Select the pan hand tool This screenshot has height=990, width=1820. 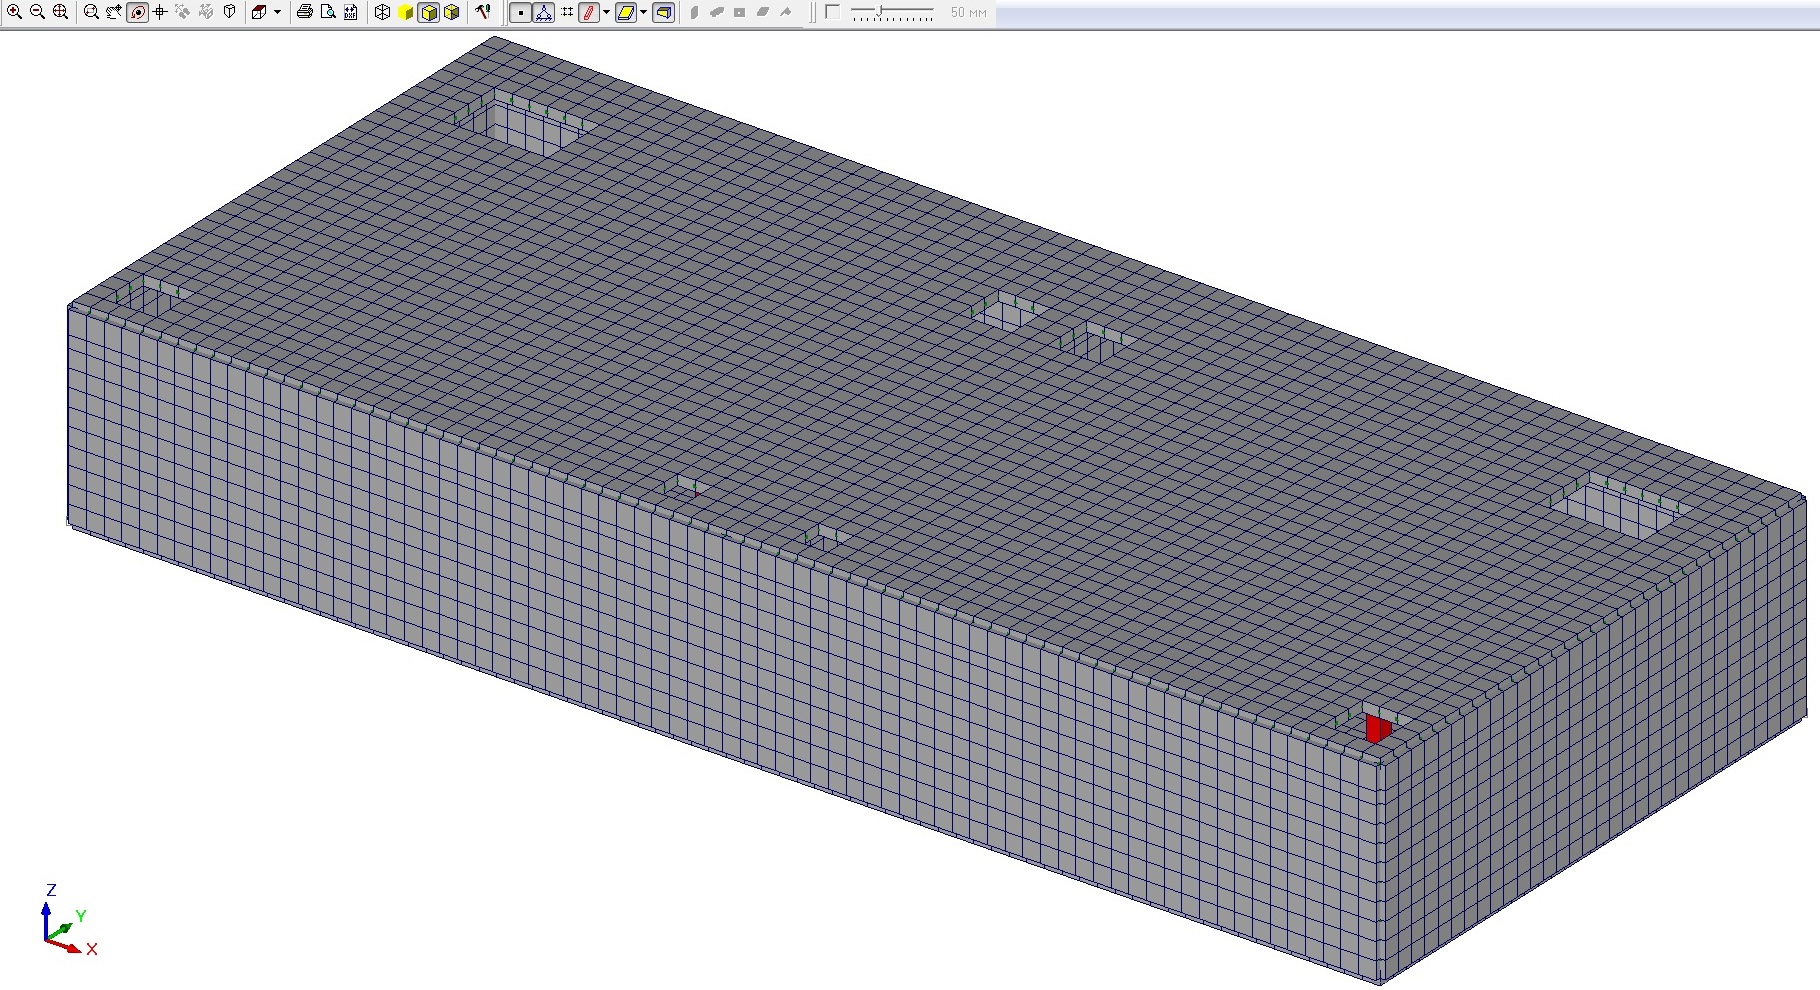pyautogui.click(x=114, y=12)
